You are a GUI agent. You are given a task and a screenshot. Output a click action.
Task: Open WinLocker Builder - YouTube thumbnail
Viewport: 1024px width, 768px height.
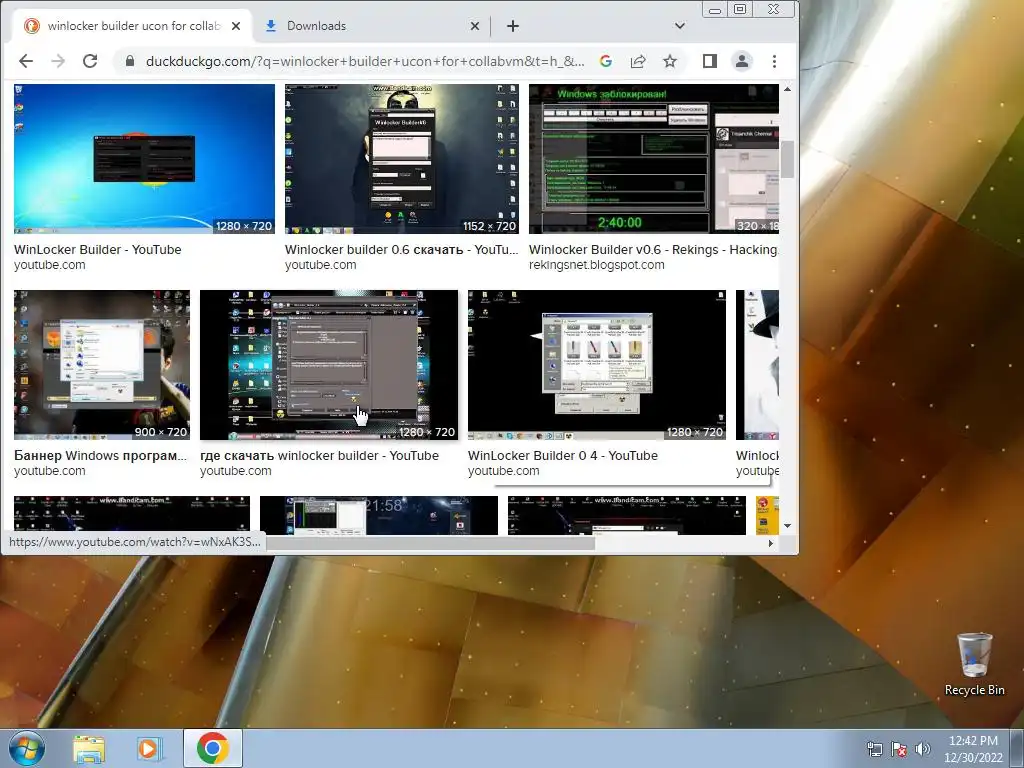tap(144, 159)
